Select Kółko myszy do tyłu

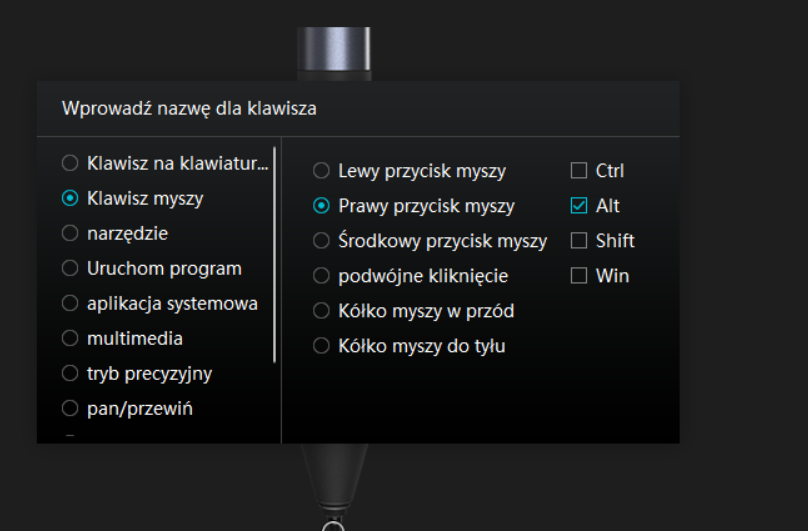pos(321,346)
